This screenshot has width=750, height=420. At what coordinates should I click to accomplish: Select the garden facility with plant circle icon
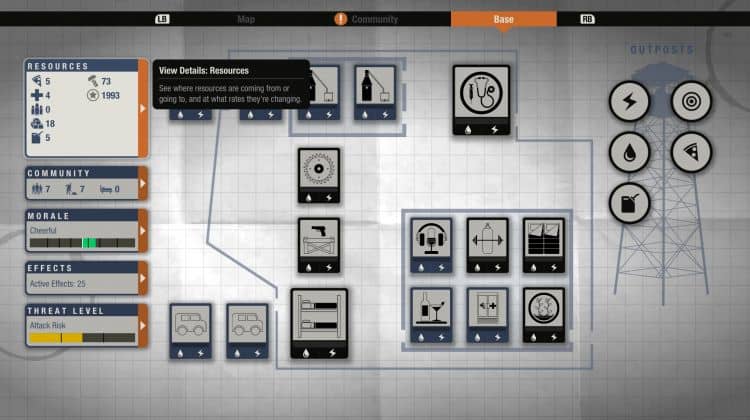point(544,315)
